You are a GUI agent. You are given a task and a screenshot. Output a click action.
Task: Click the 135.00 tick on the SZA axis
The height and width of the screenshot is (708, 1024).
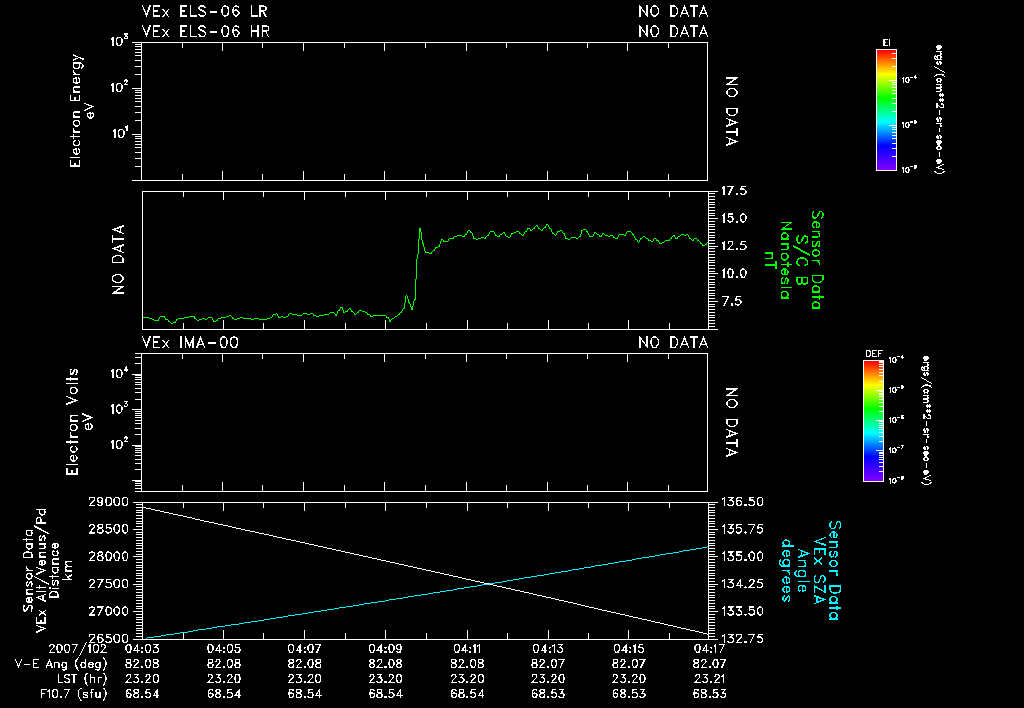743,556
